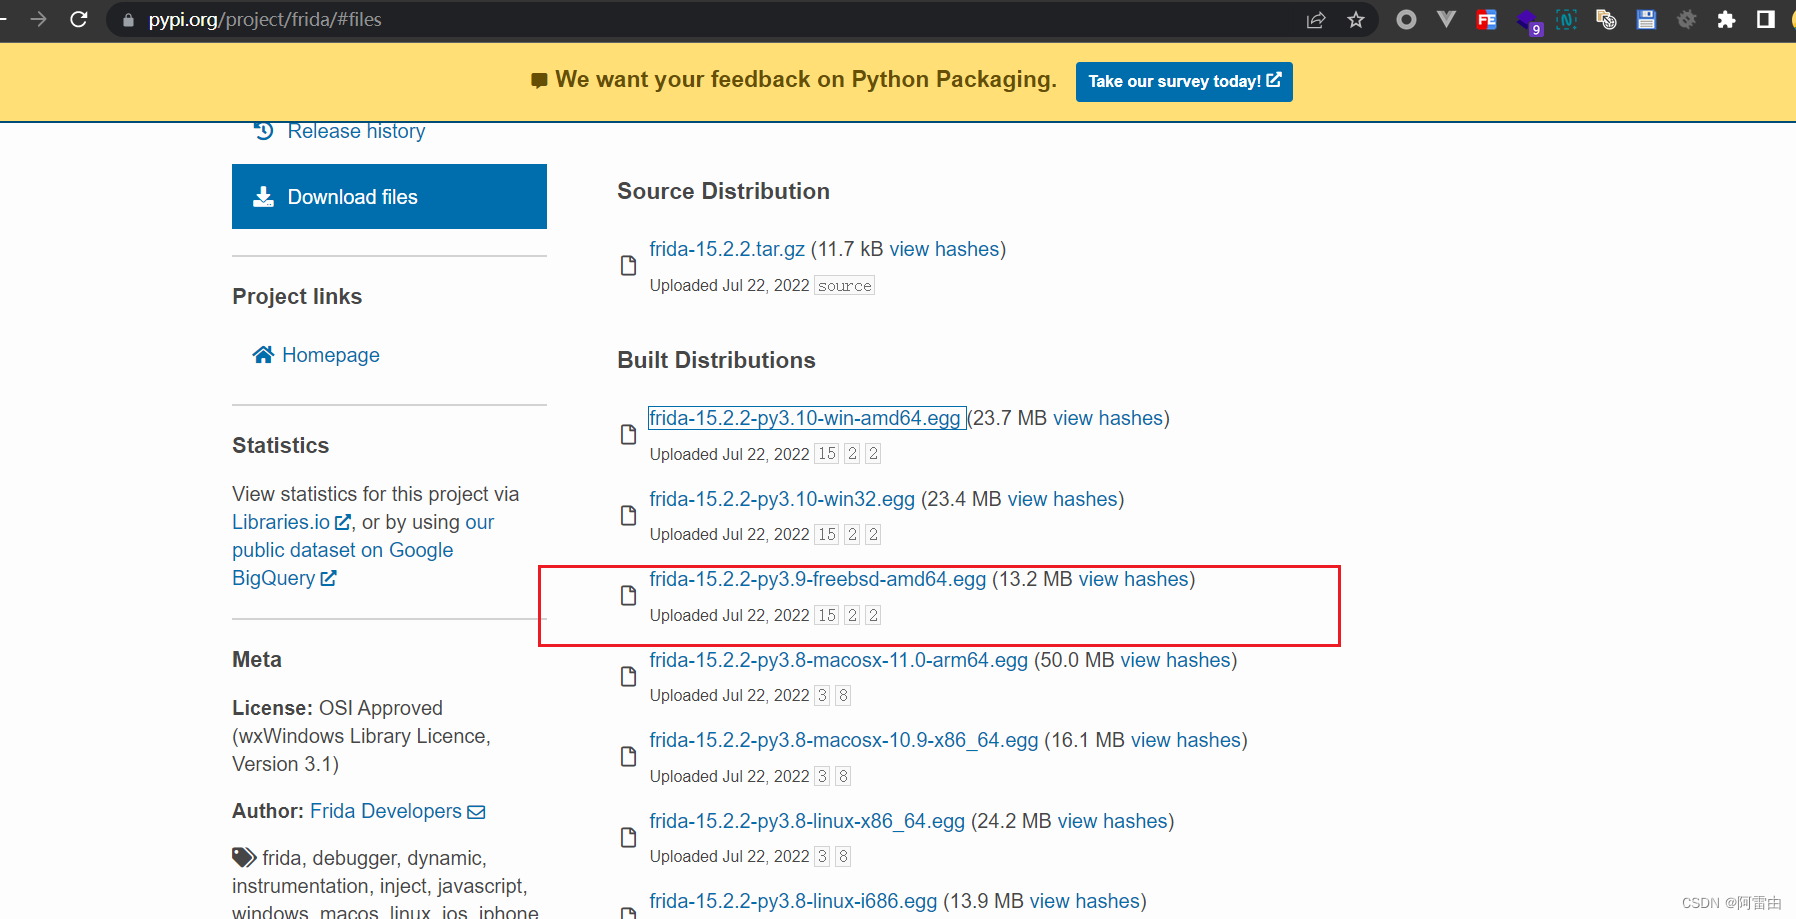
Task: Click the floppy-disk save-page extension icon
Action: (x=1646, y=19)
